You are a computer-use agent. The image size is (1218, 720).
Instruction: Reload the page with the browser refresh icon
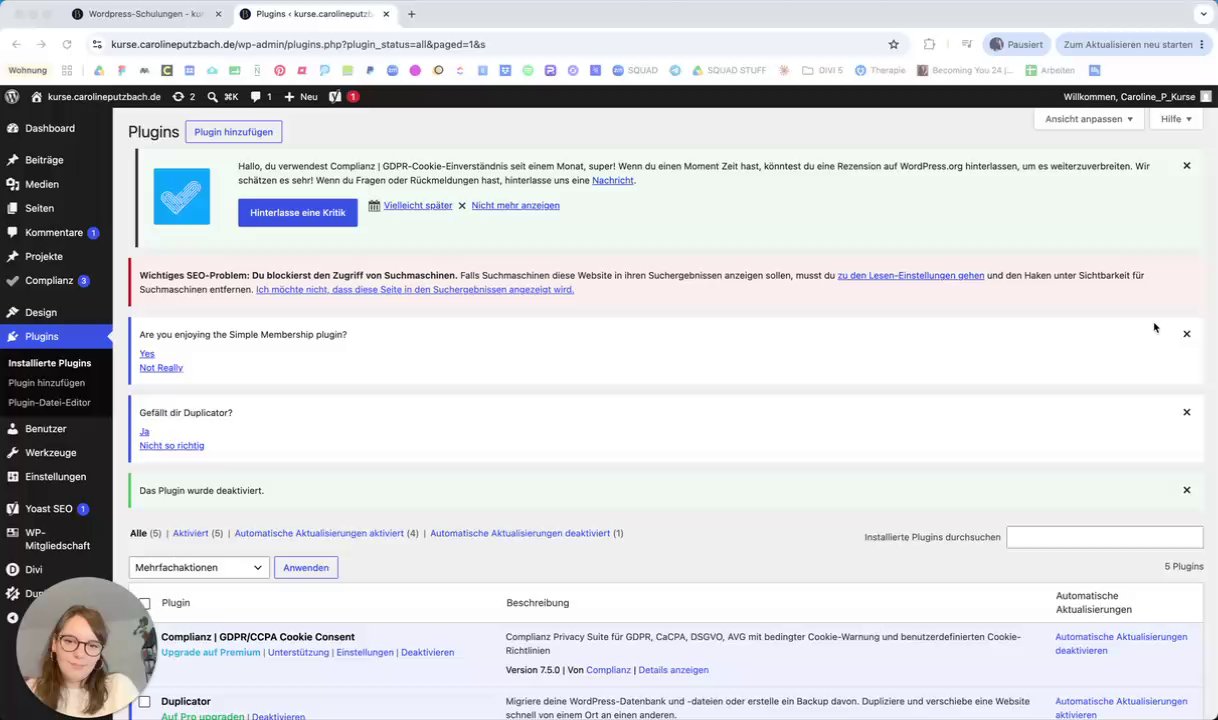[x=67, y=44]
